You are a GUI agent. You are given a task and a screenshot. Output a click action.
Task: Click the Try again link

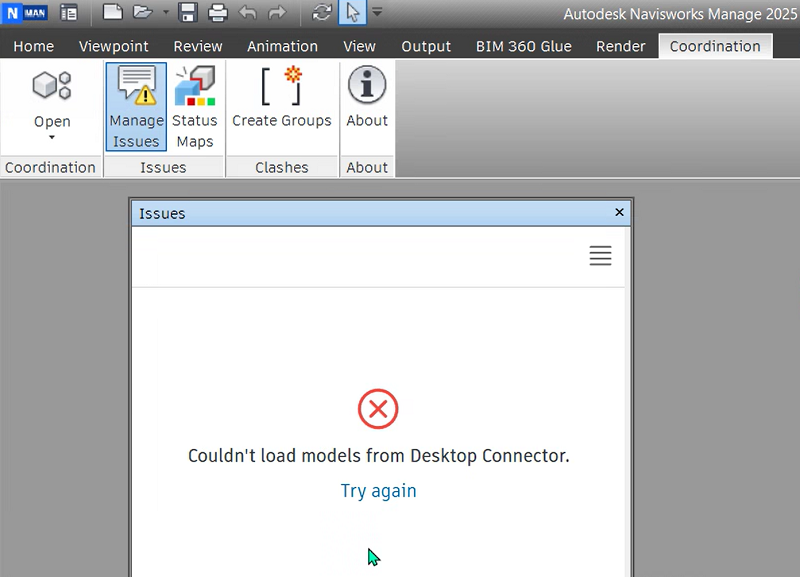pos(378,490)
